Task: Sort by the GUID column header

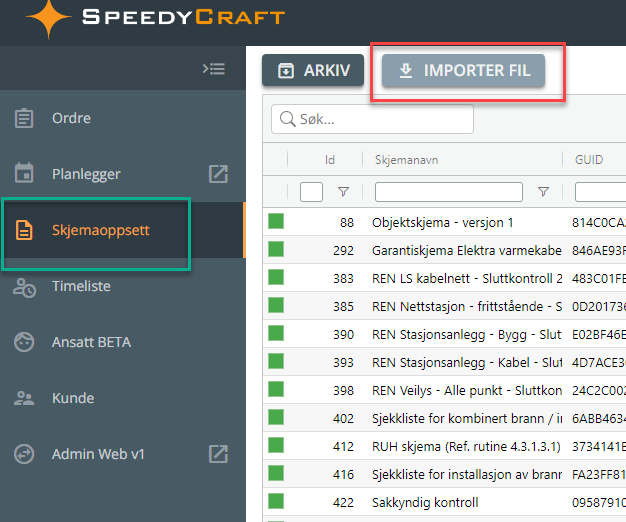Action: [x=589, y=160]
